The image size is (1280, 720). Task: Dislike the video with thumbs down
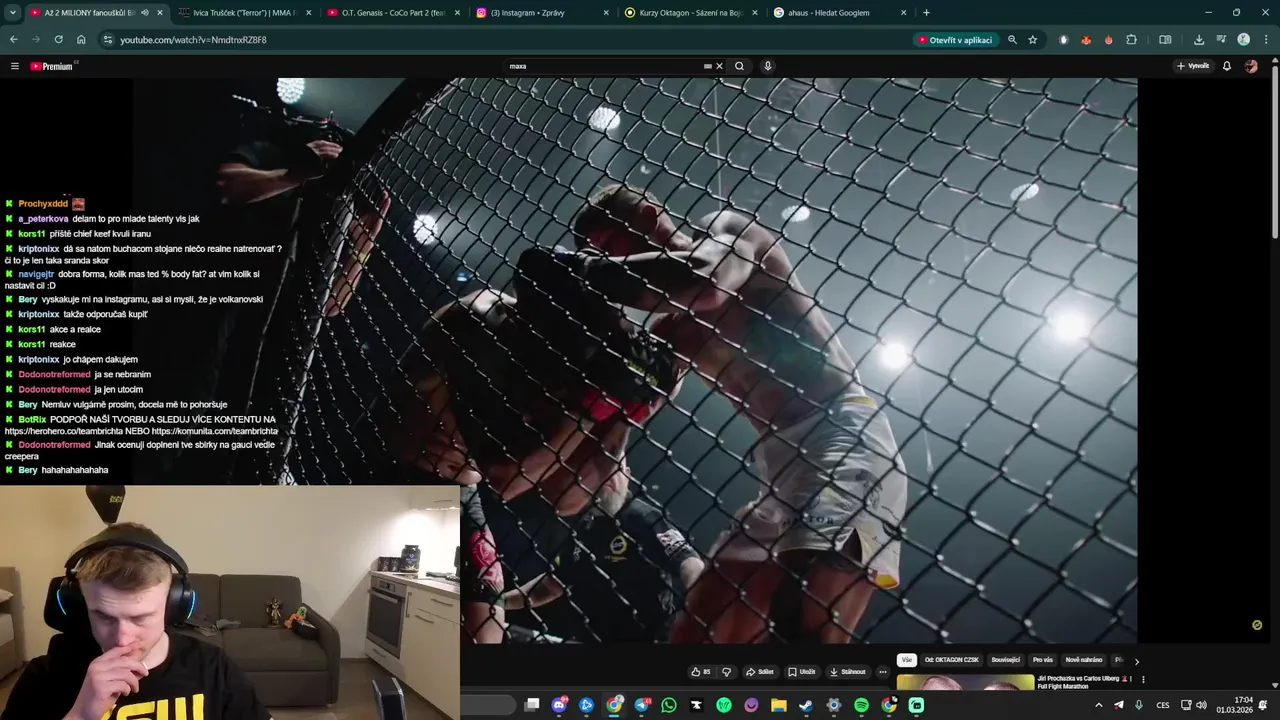727,672
